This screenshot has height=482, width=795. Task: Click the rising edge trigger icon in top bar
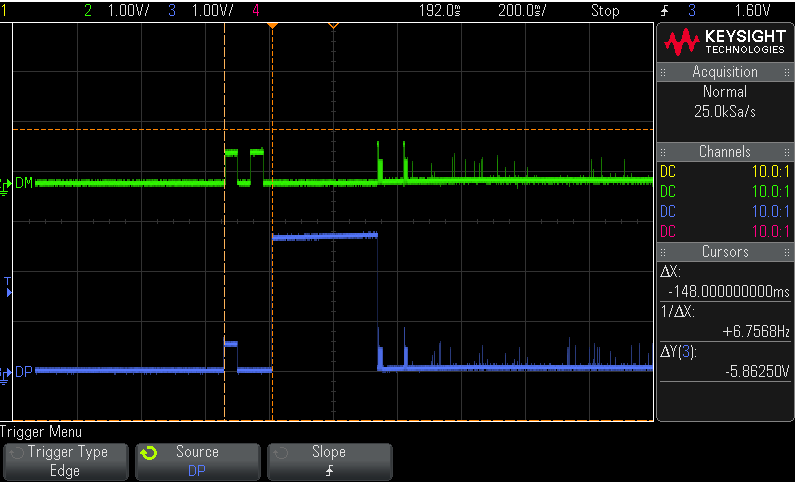(x=665, y=11)
